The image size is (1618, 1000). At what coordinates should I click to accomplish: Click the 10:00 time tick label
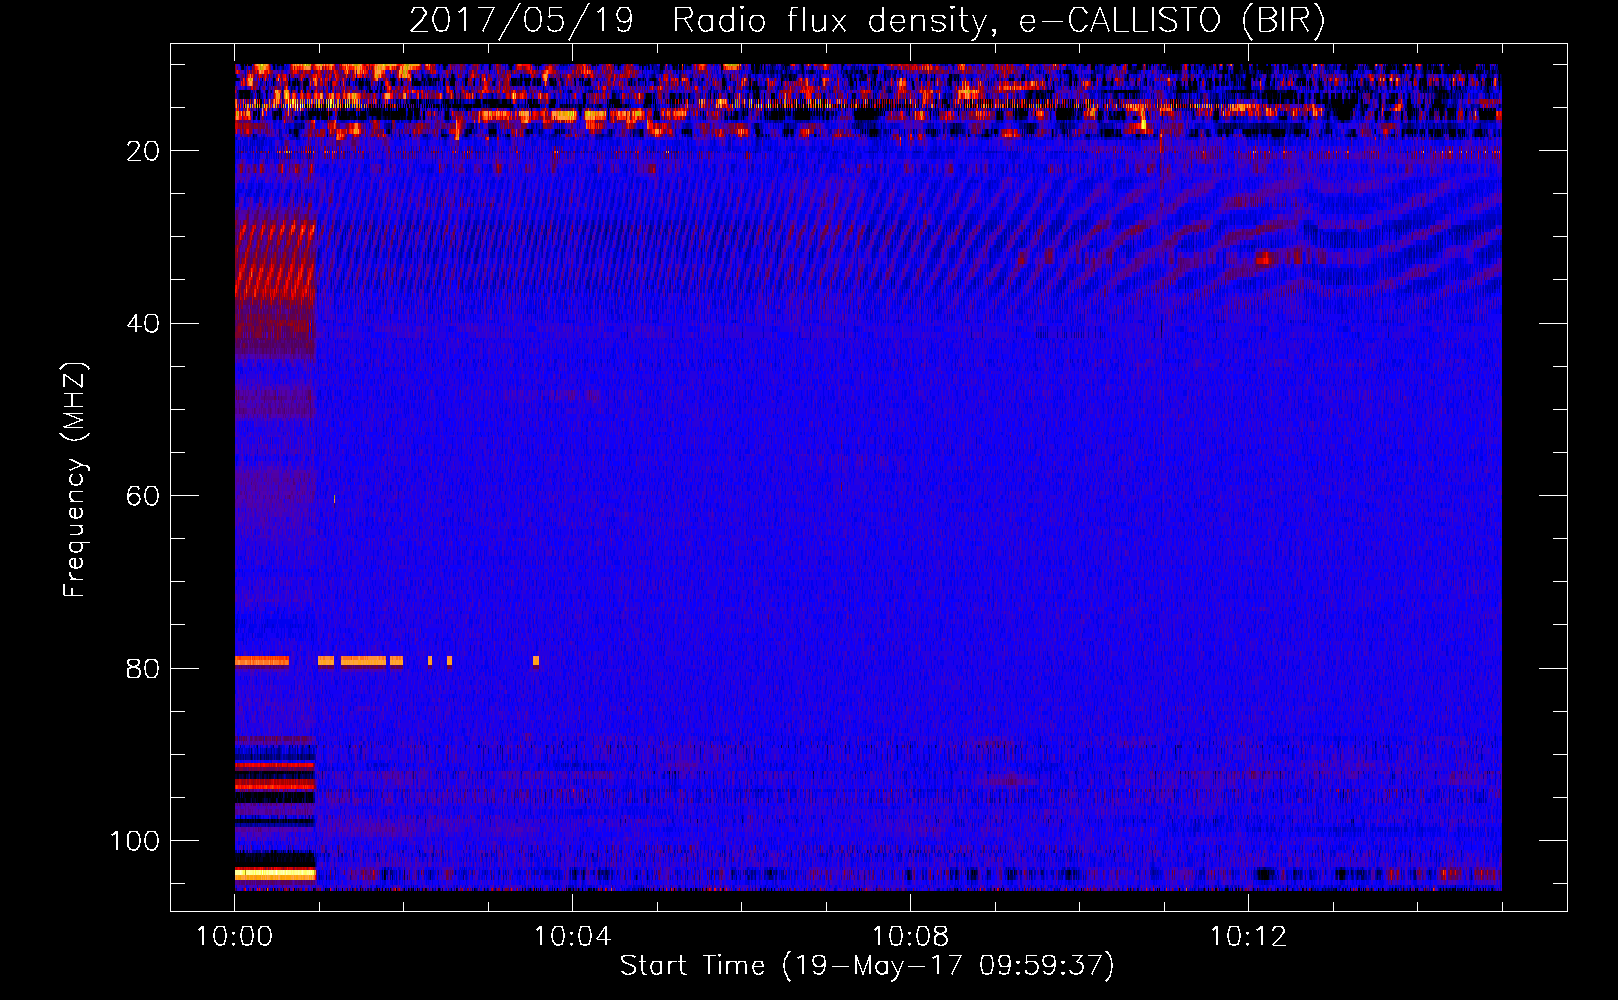point(234,937)
